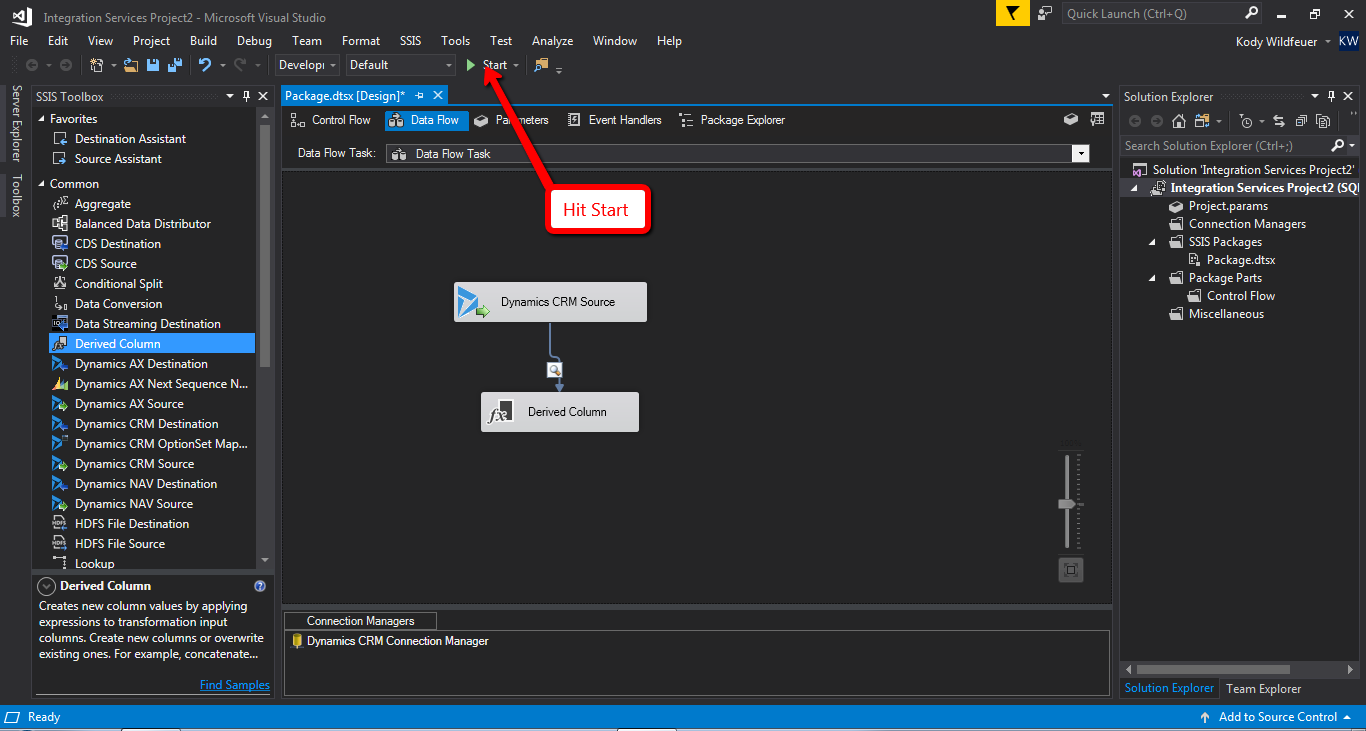The width and height of the screenshot is (1366, 731).
Task: Open the SSIS menu
Action: [411, 41]
